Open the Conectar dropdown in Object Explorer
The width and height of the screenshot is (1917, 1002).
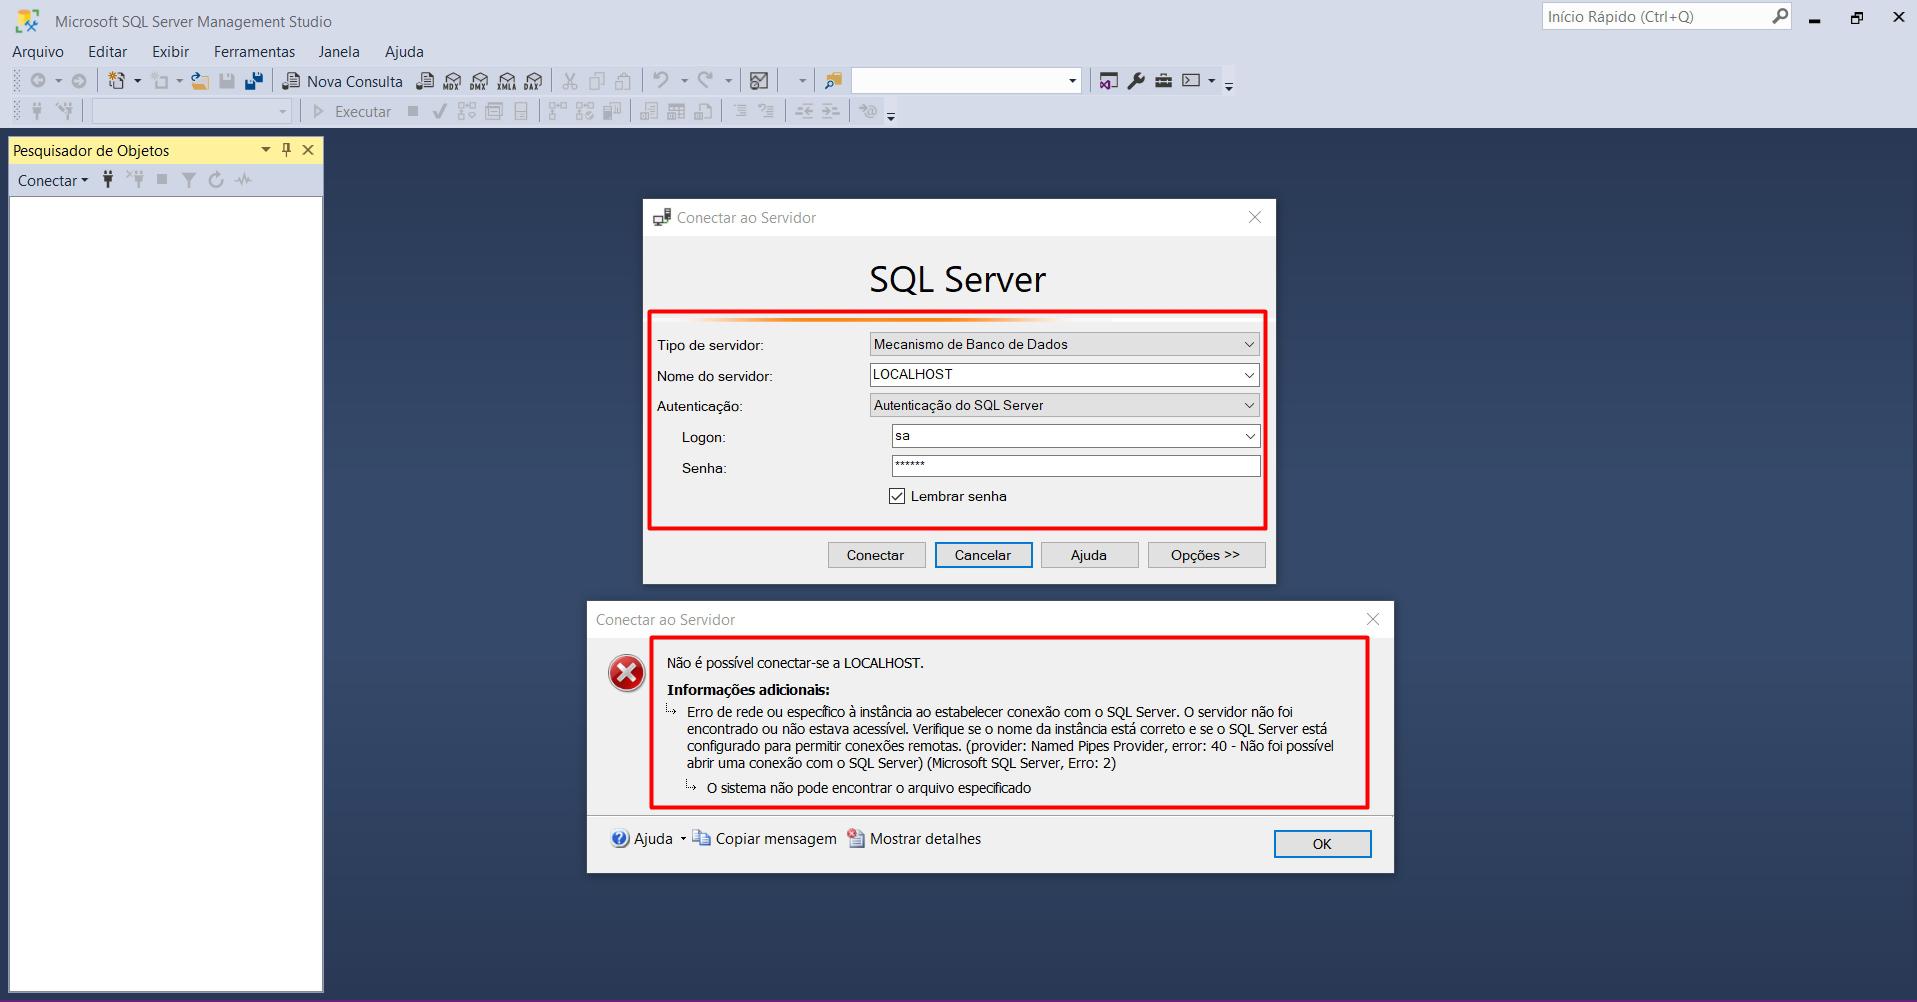pyautogui.click(x=53, y=180)
